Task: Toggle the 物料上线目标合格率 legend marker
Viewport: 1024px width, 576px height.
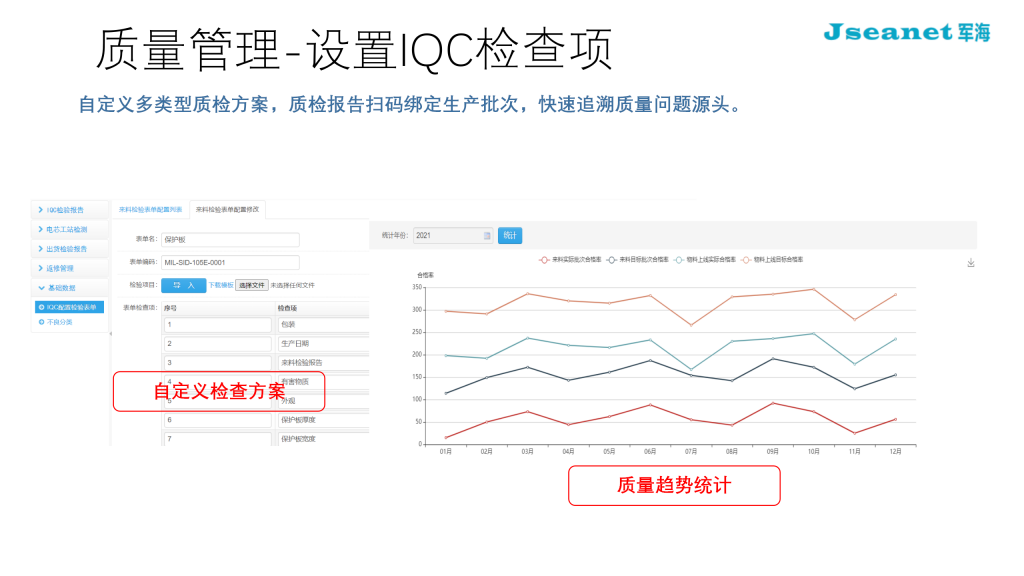Action: 745,259
